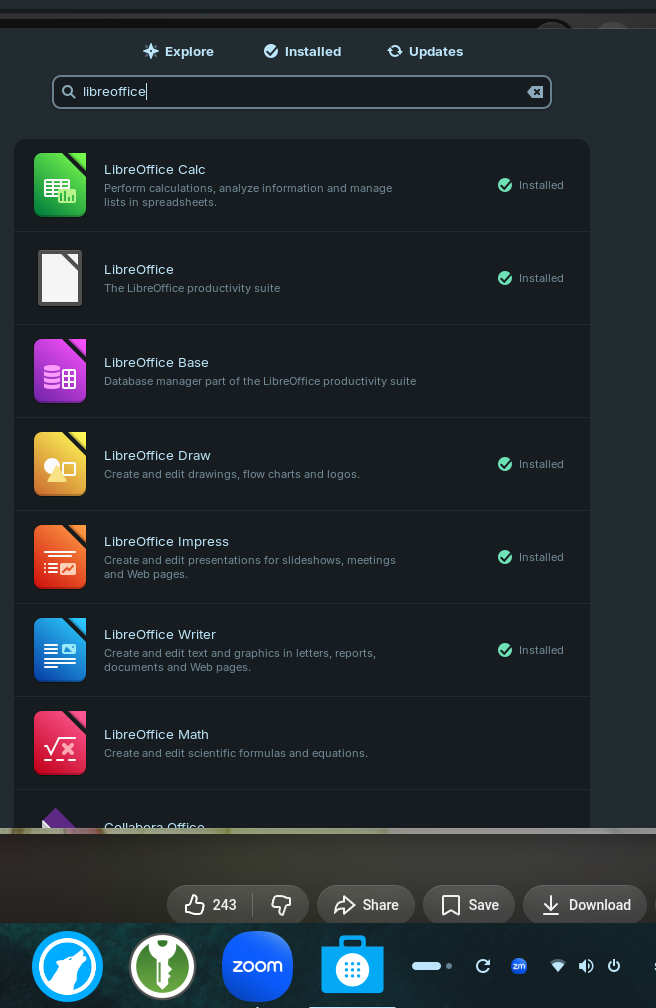The height and width of the screenshot is (1008, 656).
Task: Click the power icon in tray
Action: pyautogui.click(x=614, y=966)
